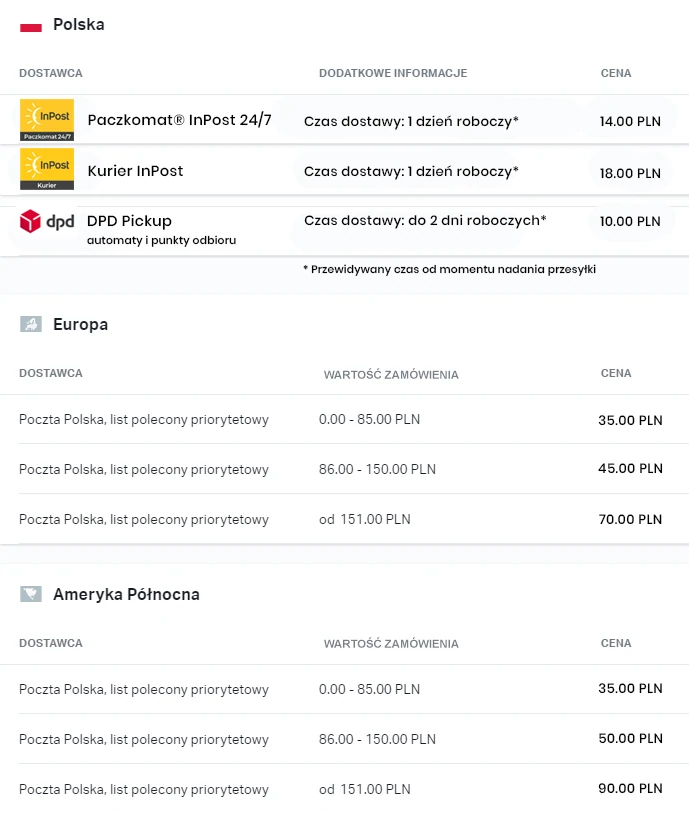The height and width of the screenshot is (813, 689).
Task: Click the Polska section heading
Action: click(x=78, y=24)
